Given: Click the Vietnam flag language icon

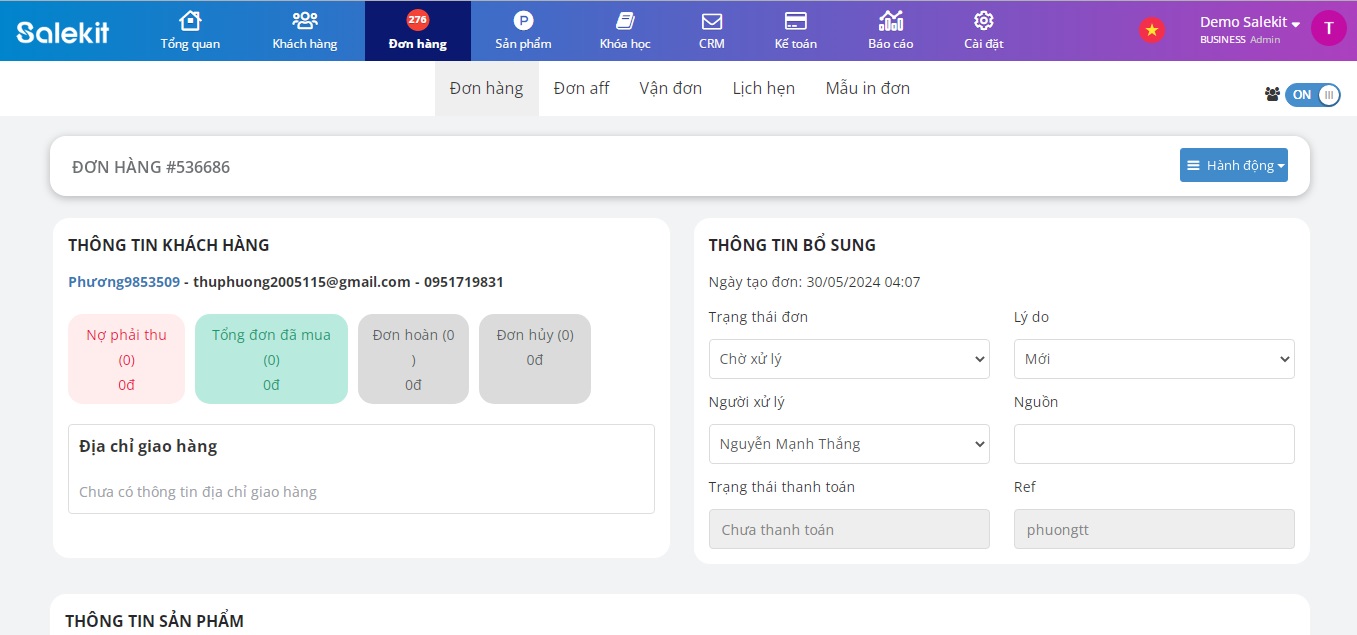Looking at the screenshot, I should pyautogui.click(x=1152, y=30).
